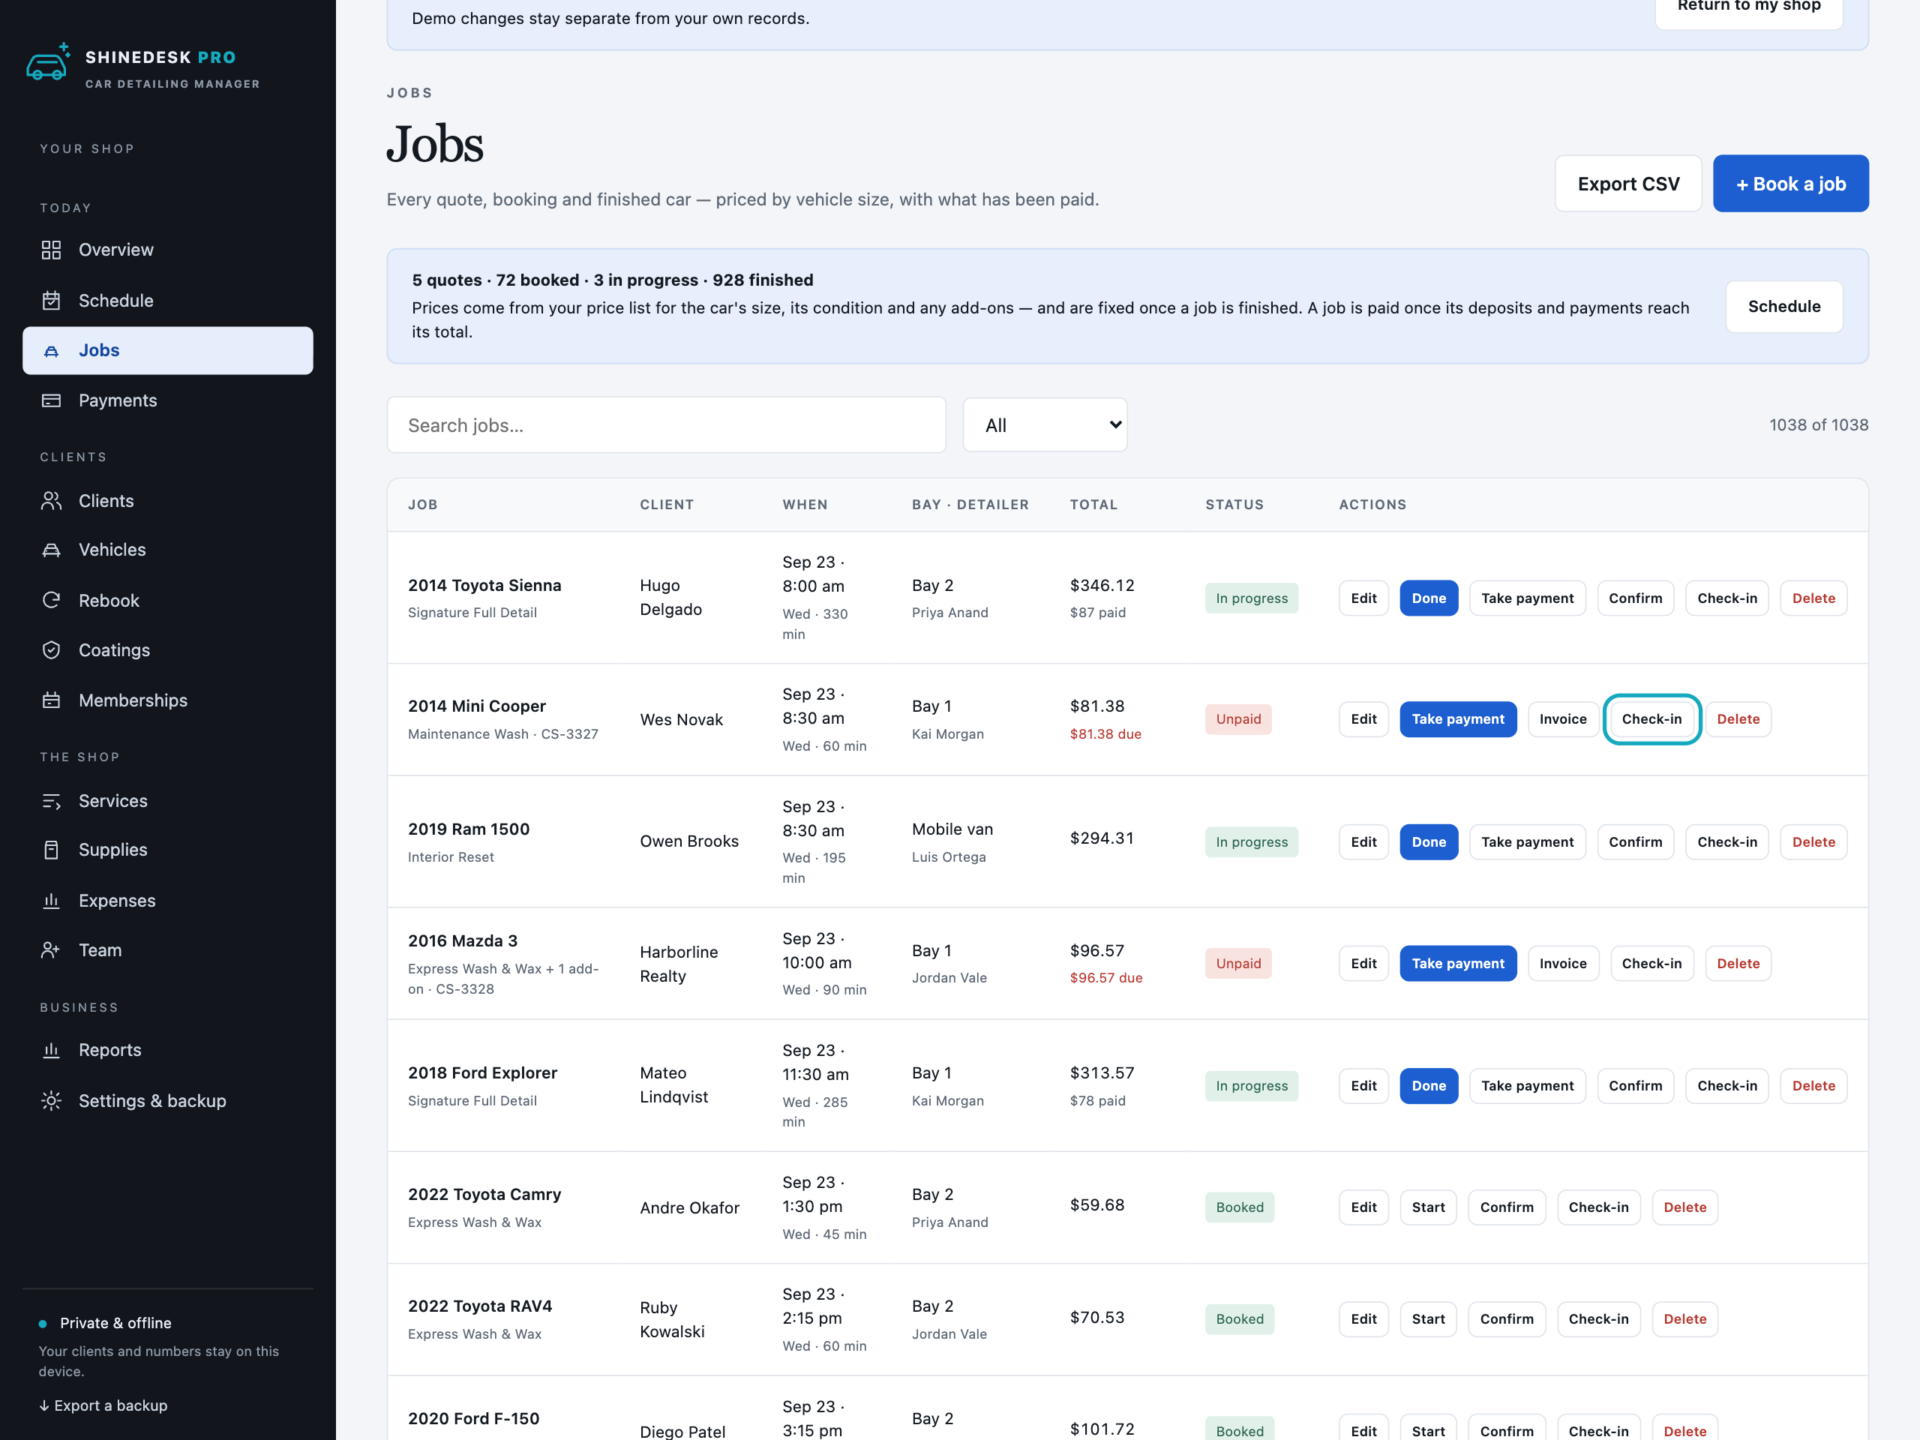Click the Overview grid icon in sidebar
The height and width of the screenshot is (1440, 1920).
(x=51, y=250)
